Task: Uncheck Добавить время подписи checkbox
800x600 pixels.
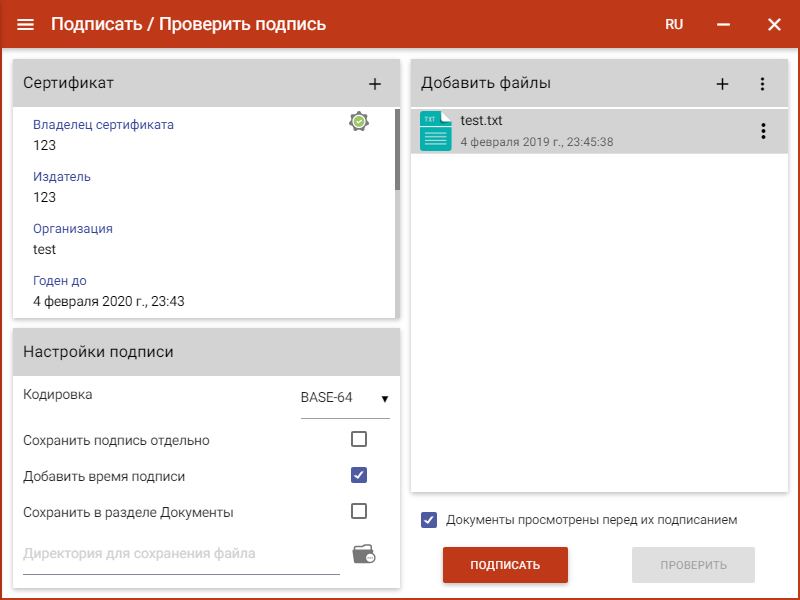Action: pos(359,475)
